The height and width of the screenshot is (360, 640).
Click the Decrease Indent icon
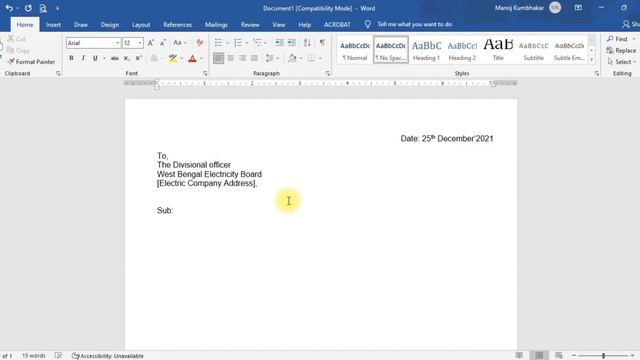pos(279,43)
